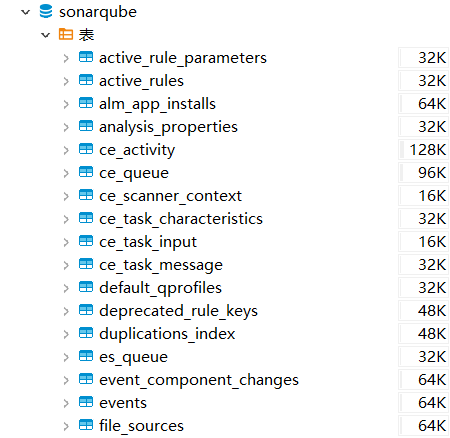450x438 pixels.
Task: Expand the active_rules table node
Action: [66, 81]
